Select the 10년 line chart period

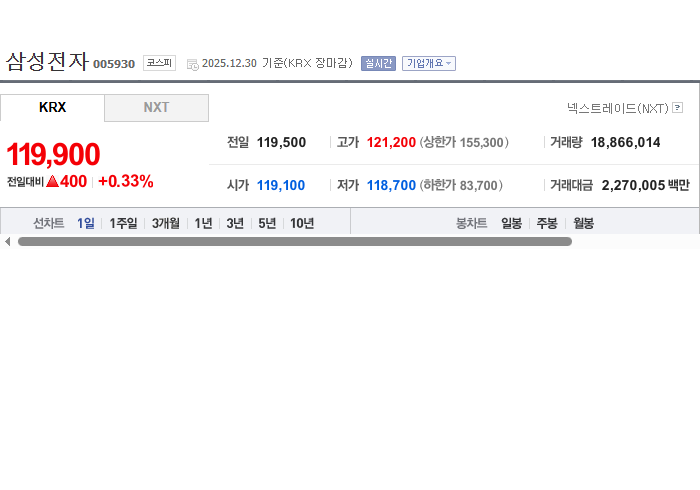point(302,223)
